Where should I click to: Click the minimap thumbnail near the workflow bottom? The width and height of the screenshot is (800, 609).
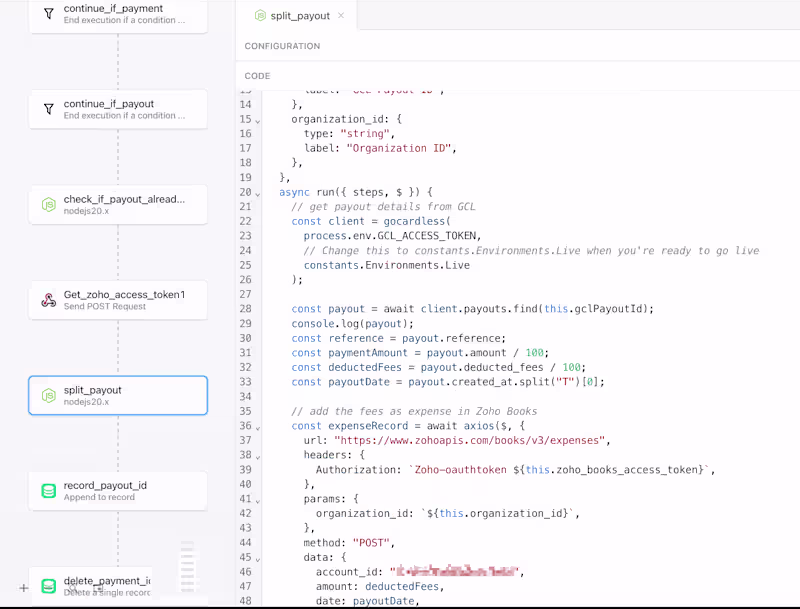(x=188, y=566)
